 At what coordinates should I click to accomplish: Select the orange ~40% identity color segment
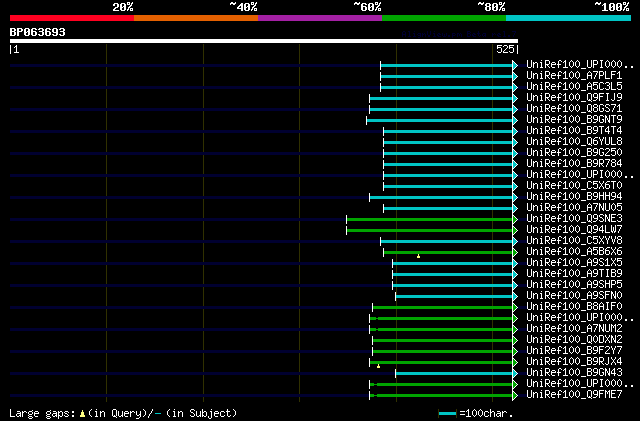196,18
